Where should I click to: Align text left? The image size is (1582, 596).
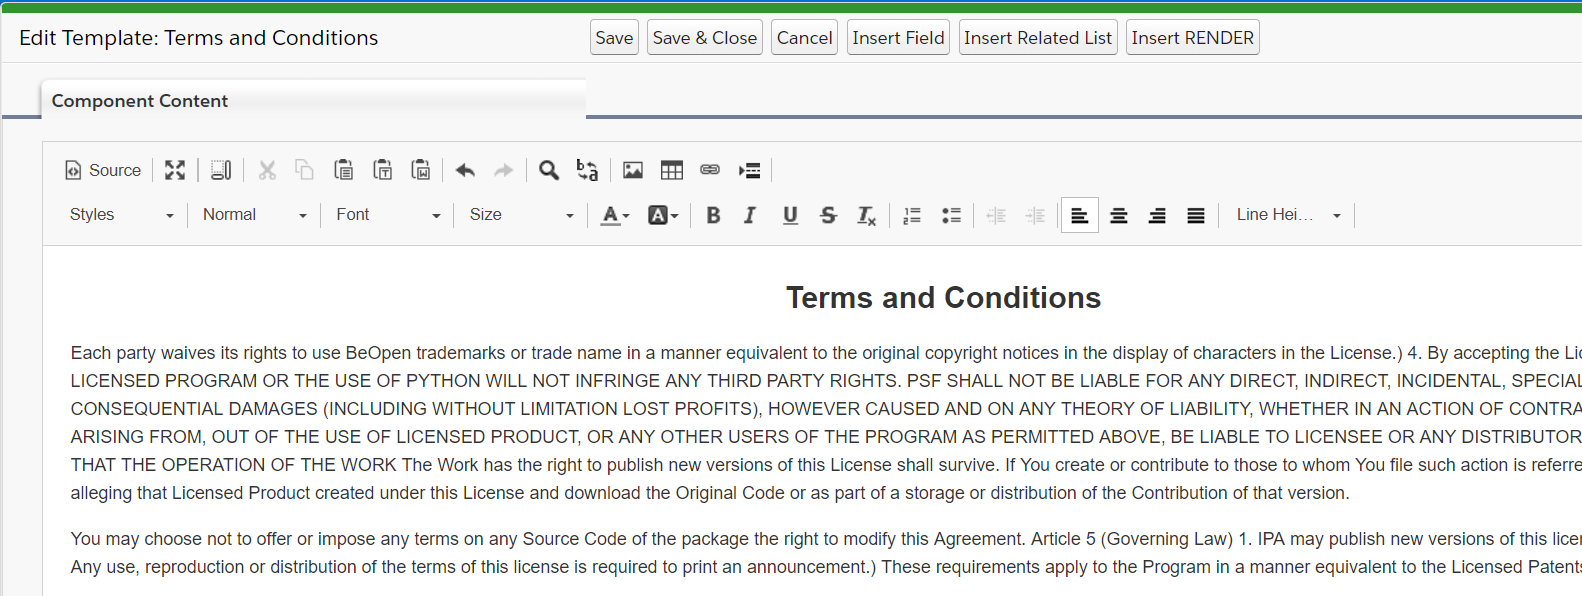pos(1080,215)
